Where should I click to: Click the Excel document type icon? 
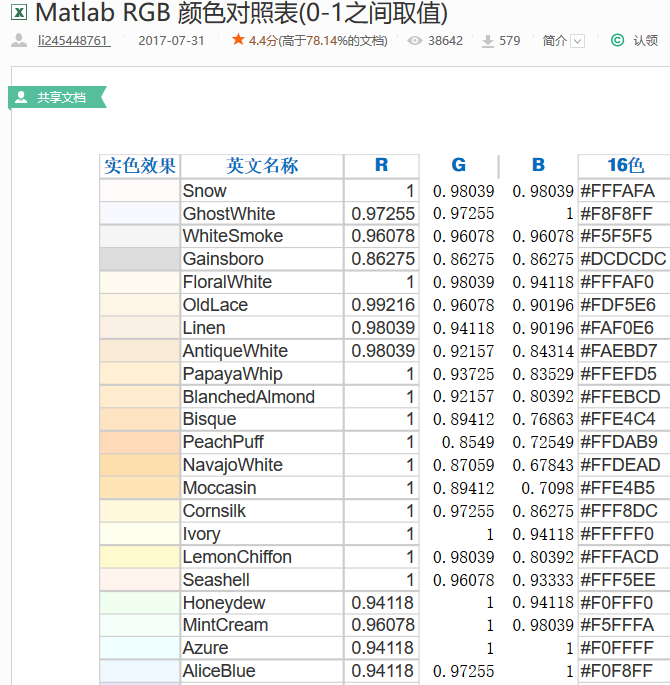[19, 12]
